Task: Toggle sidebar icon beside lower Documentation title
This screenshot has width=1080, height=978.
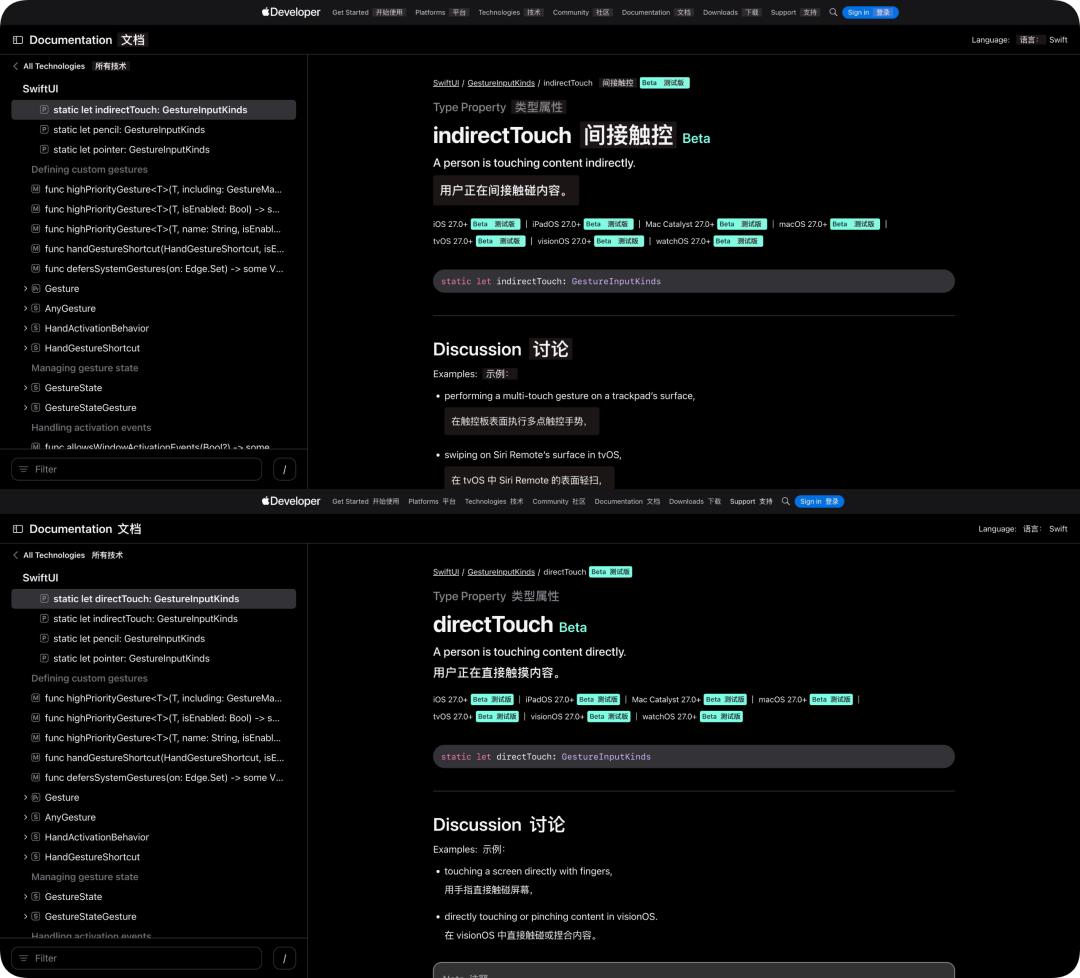Action: (18, 529)
